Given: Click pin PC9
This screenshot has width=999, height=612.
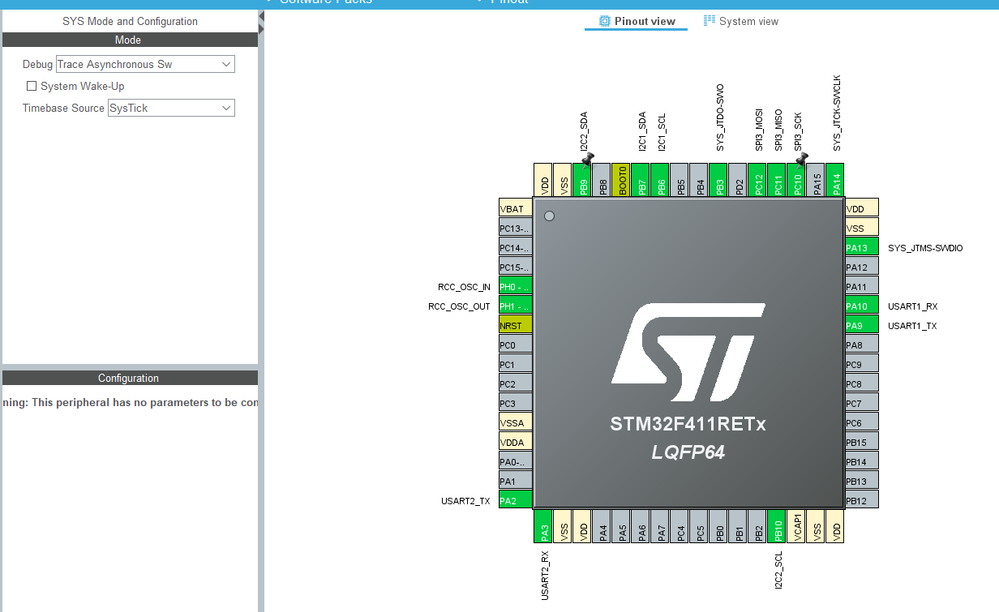Looking at the screenshot, I should coord(862,364).
